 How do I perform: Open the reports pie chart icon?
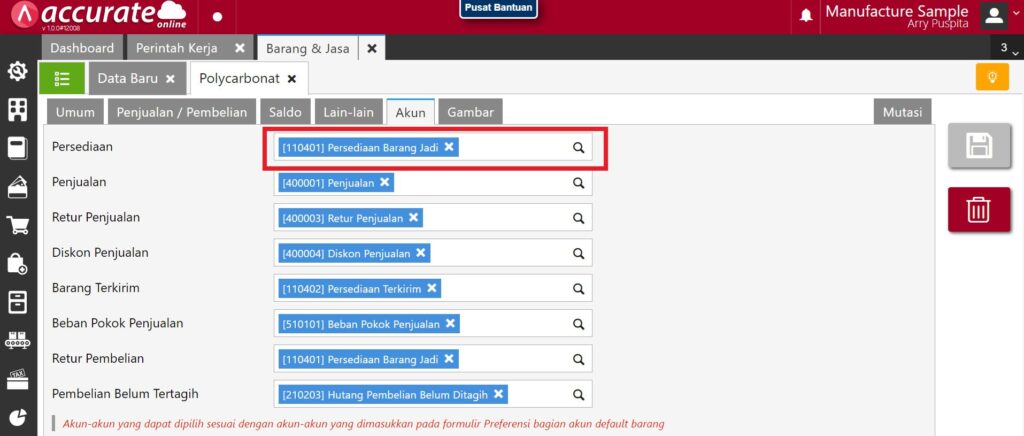18,417
